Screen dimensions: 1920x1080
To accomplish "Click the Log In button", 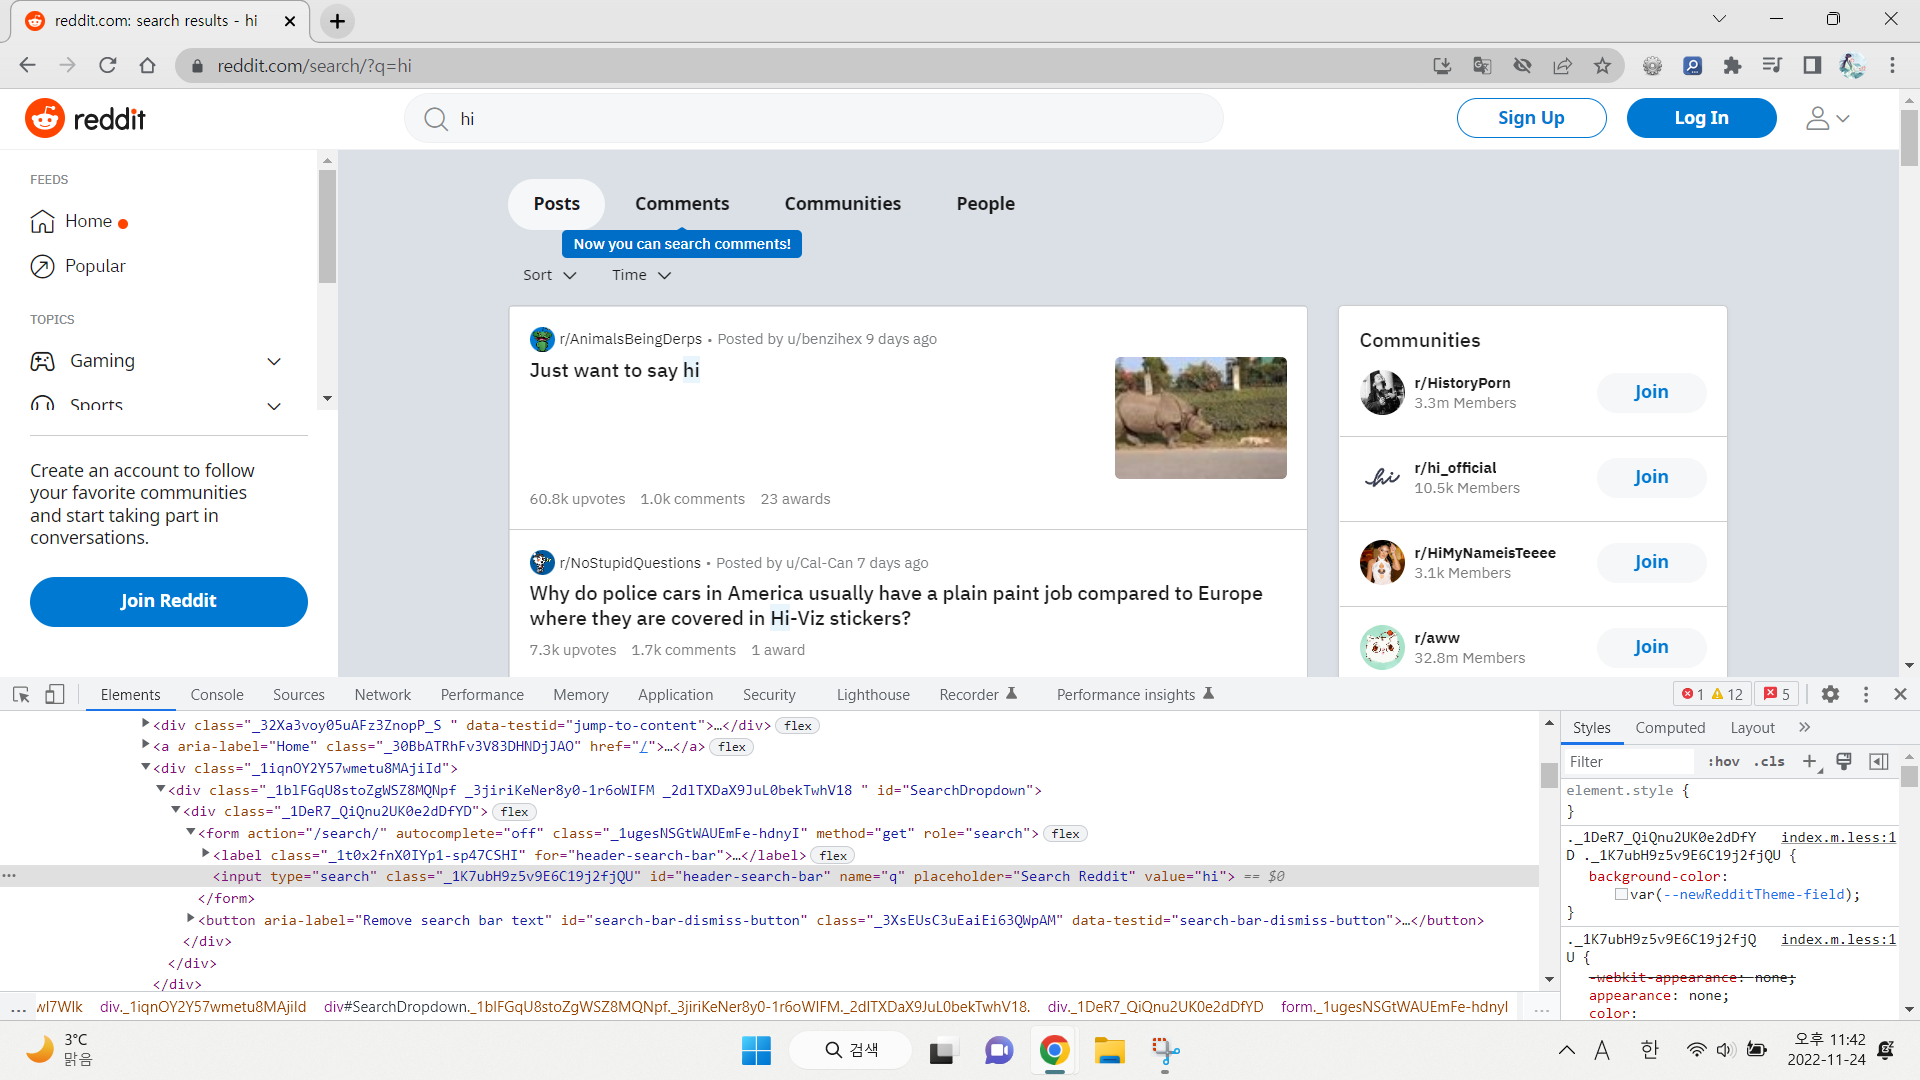I will pyautogui.click(x=1701, y=118).
